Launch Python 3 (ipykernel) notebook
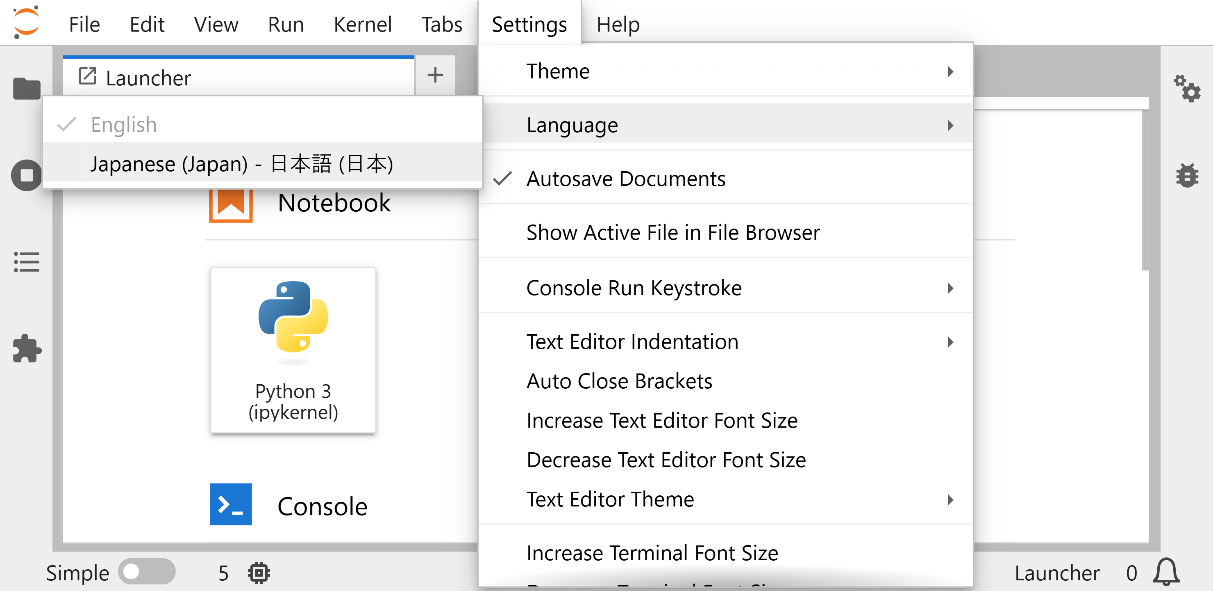Screen dimensions: 1213x591 [x=293, y=350]
